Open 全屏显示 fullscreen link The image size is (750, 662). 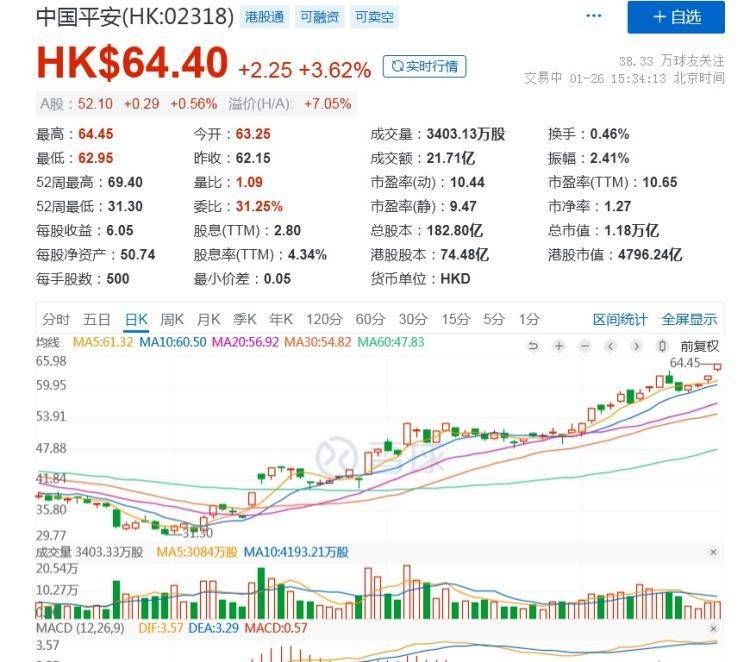coord(689,319)
